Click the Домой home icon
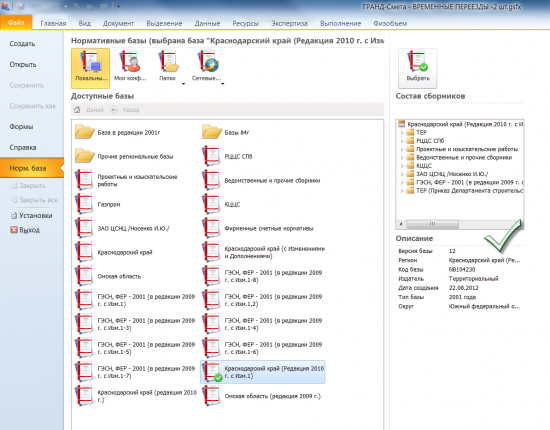 pos(77,110)
